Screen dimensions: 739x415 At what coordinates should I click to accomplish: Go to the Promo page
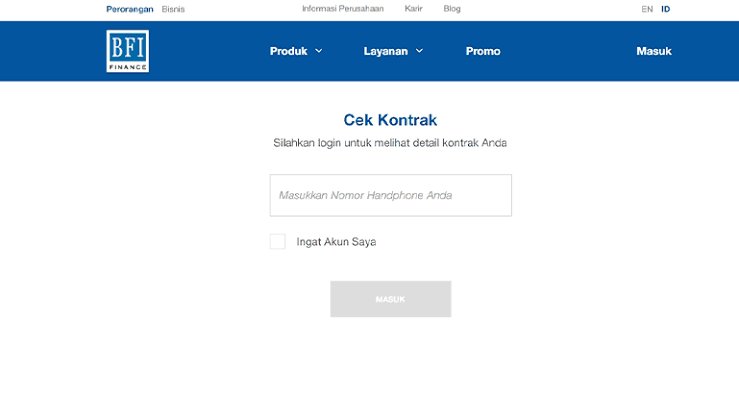point(483,51)
